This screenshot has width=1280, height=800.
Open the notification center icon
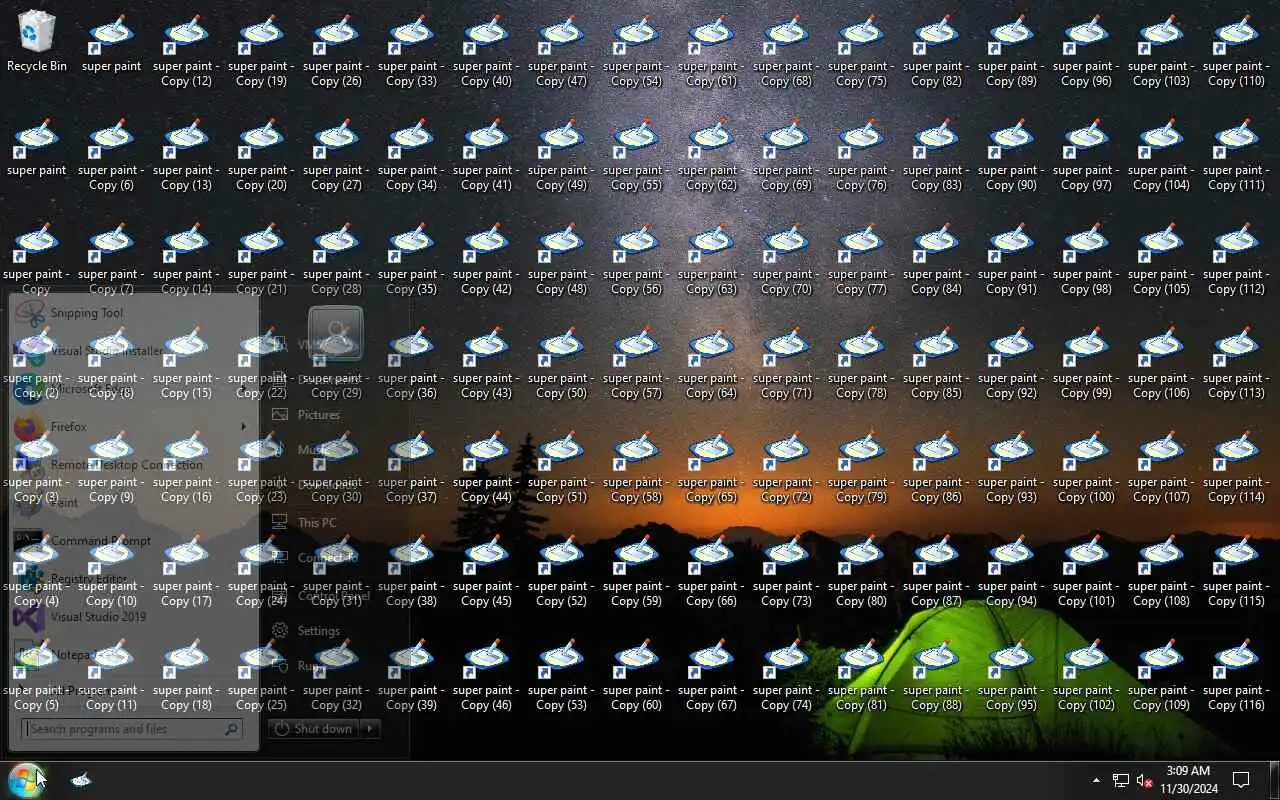point(1241,780)
